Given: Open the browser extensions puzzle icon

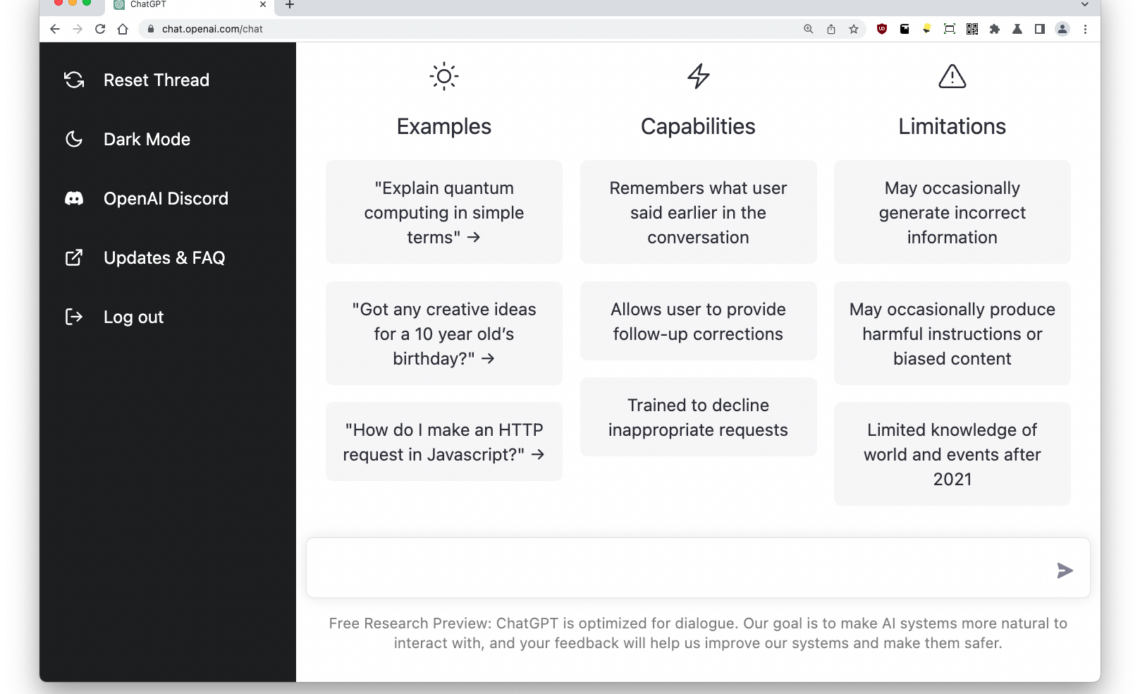Looking at the screenshot, I should [x=994, y=29].
